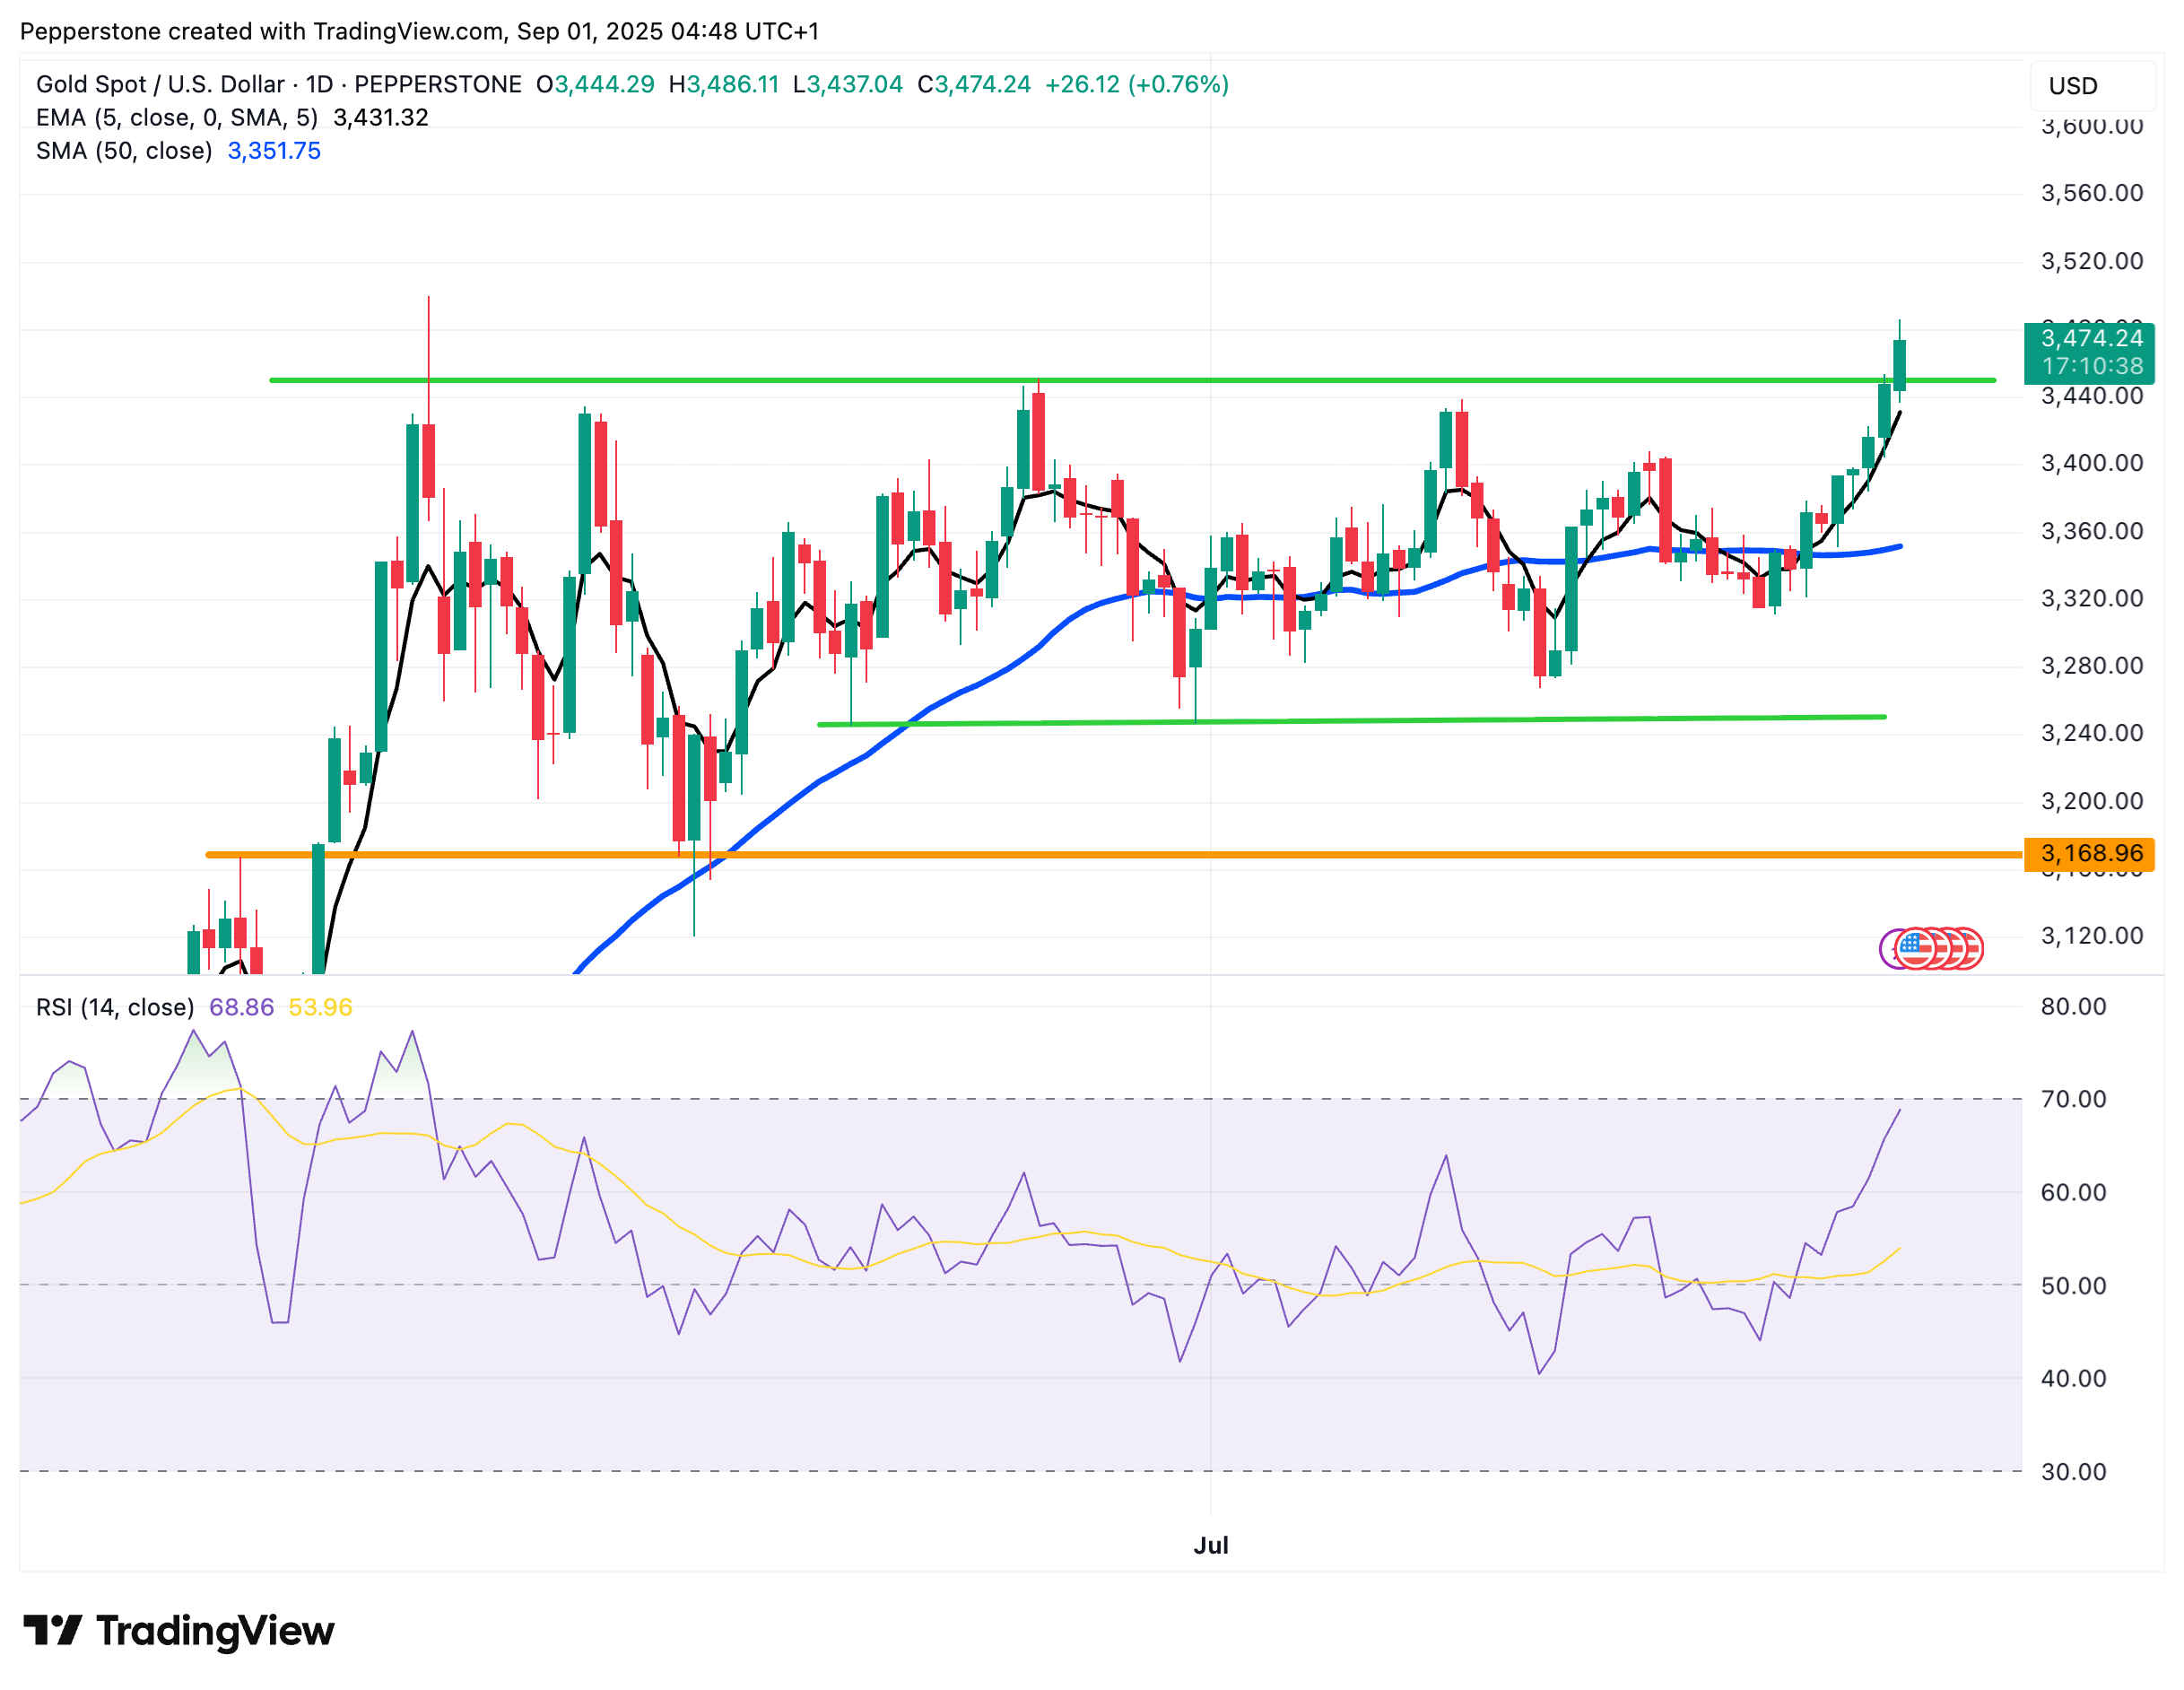Click the US flag economic event icon
Screen dimensions: 2184x1690
[x=1916, y=948]
